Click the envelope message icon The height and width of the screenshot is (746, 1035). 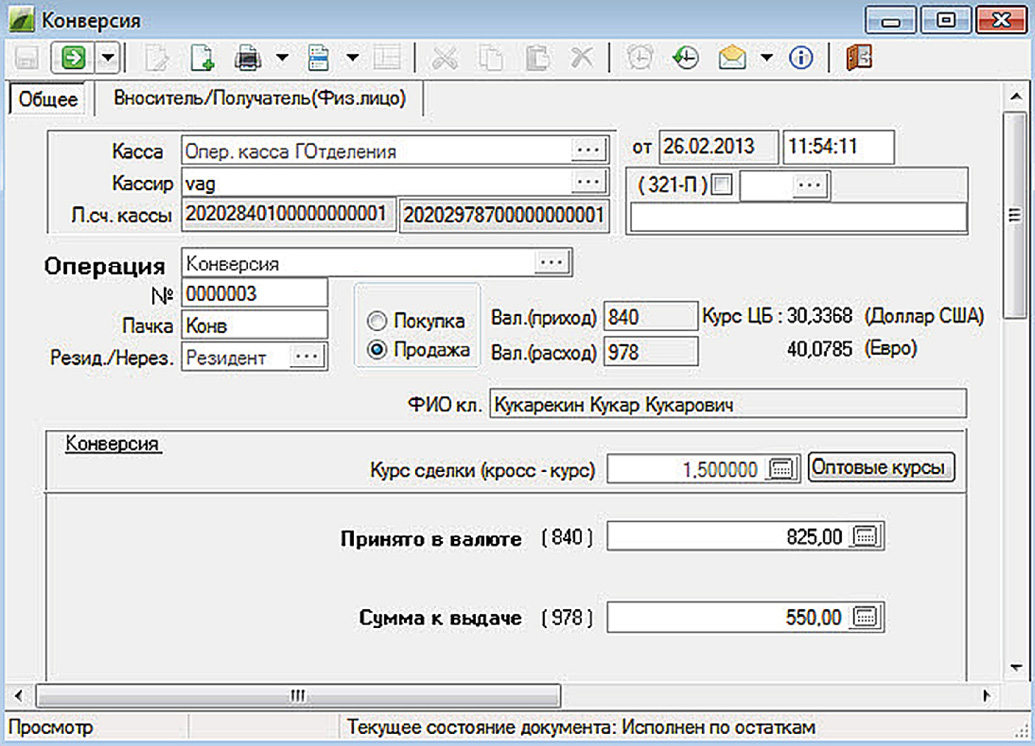click(733, 58)
